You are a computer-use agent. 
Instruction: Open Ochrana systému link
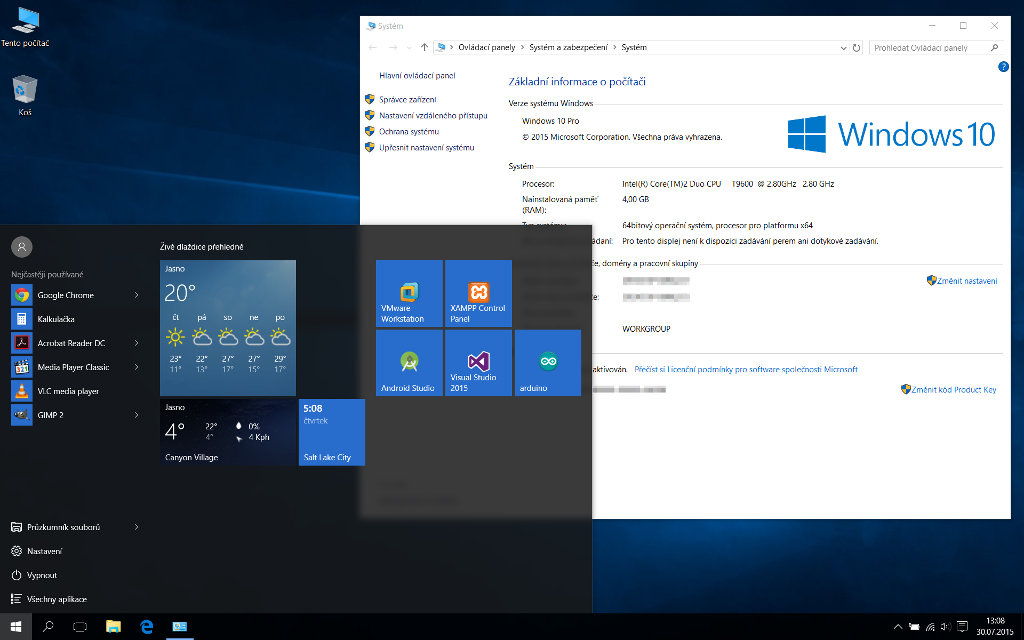click(409, 131)
